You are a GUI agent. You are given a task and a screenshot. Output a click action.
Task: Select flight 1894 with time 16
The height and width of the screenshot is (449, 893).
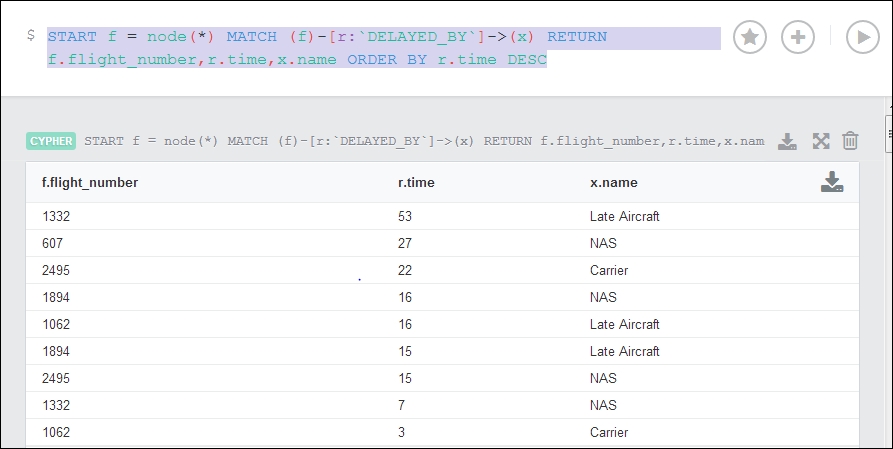click(x=56, y=297)
